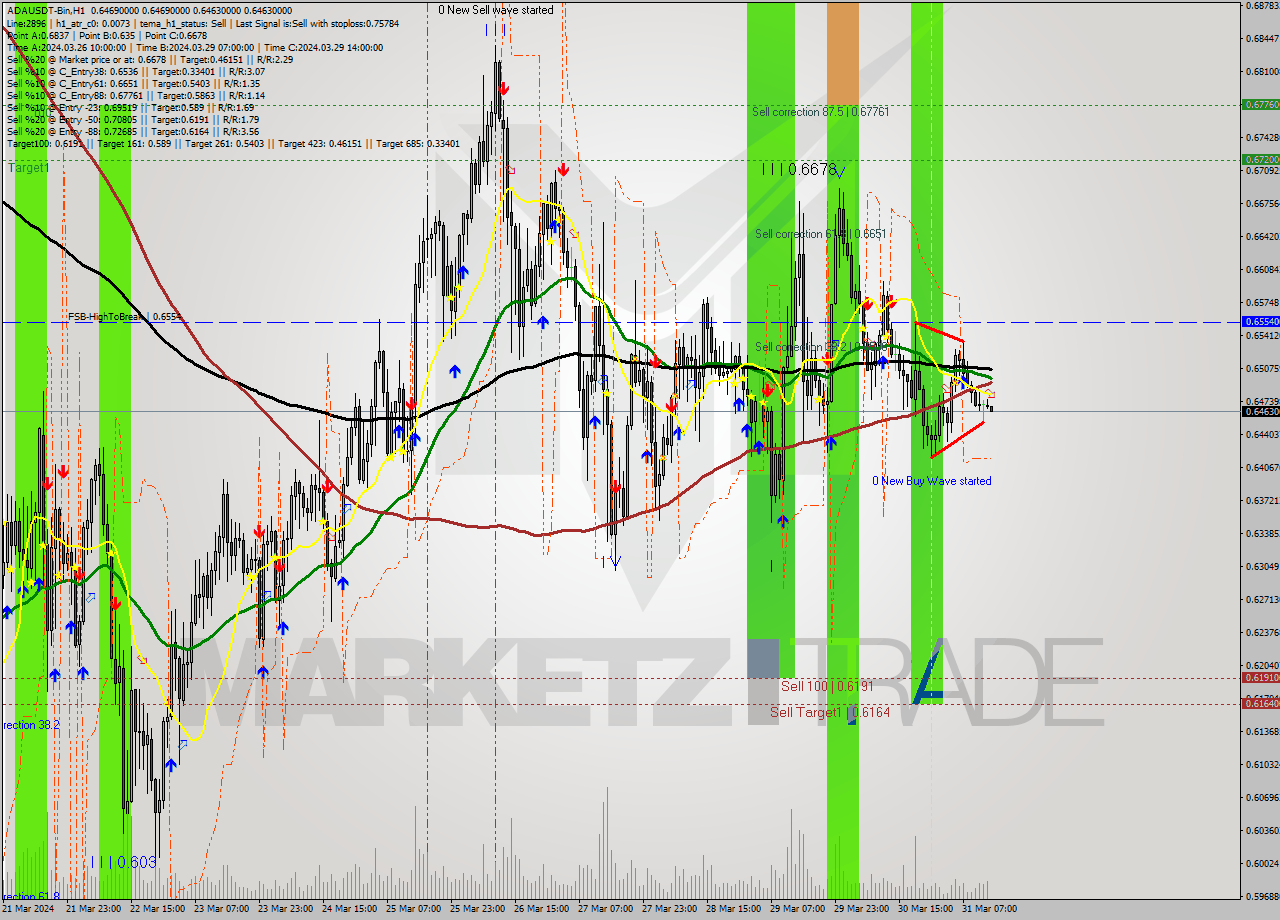Click the red 0.61640 price tag
Screen dimensions: 1280x920
[x=1260, y=703]
